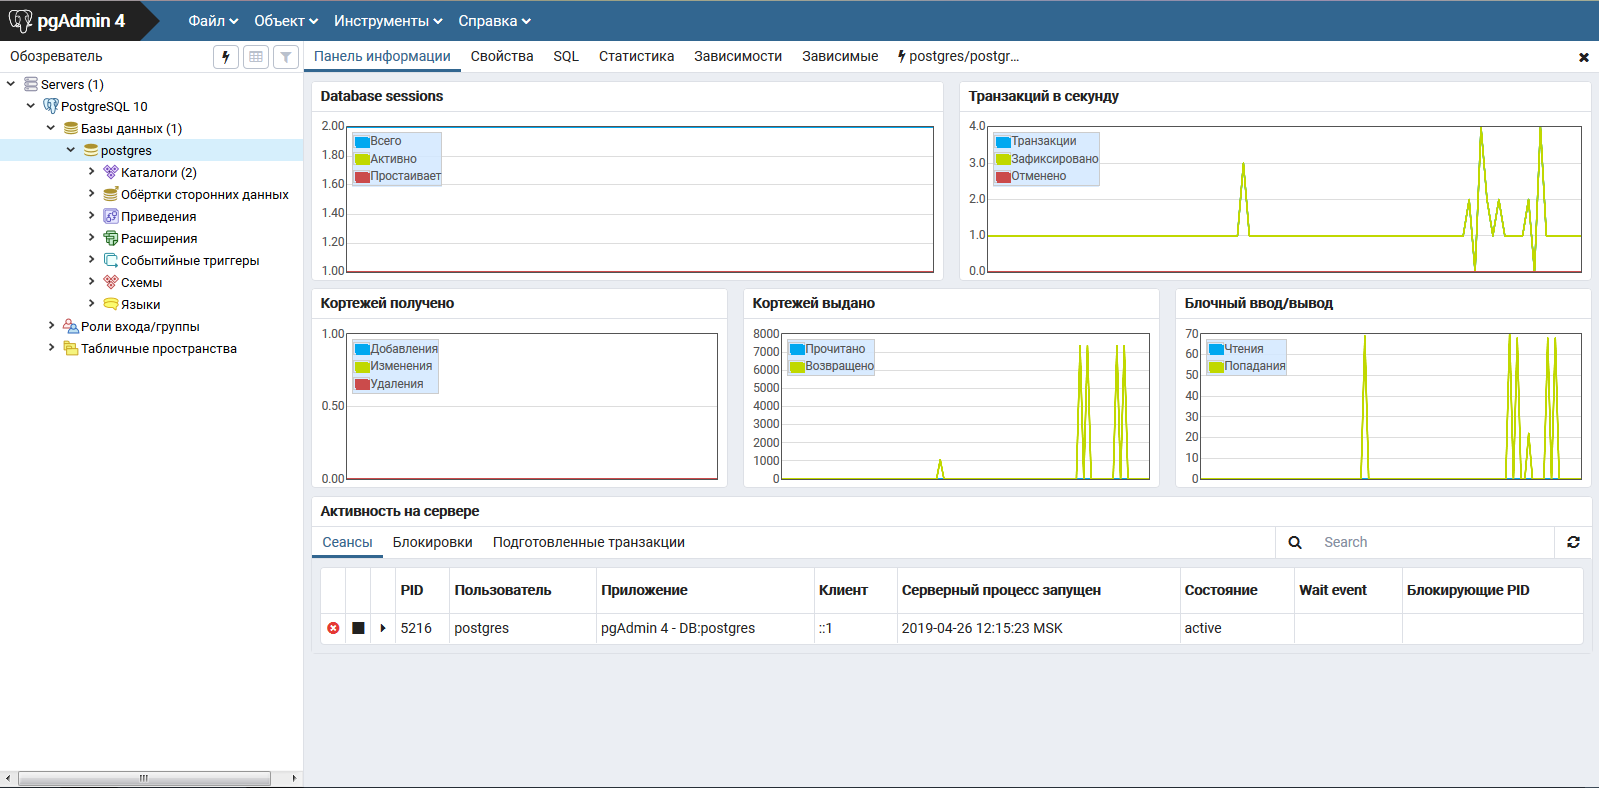1599x788 pixels.
Task: Click the Query Tool lightning icon in the browser
Action: click(x=226, y=57)
